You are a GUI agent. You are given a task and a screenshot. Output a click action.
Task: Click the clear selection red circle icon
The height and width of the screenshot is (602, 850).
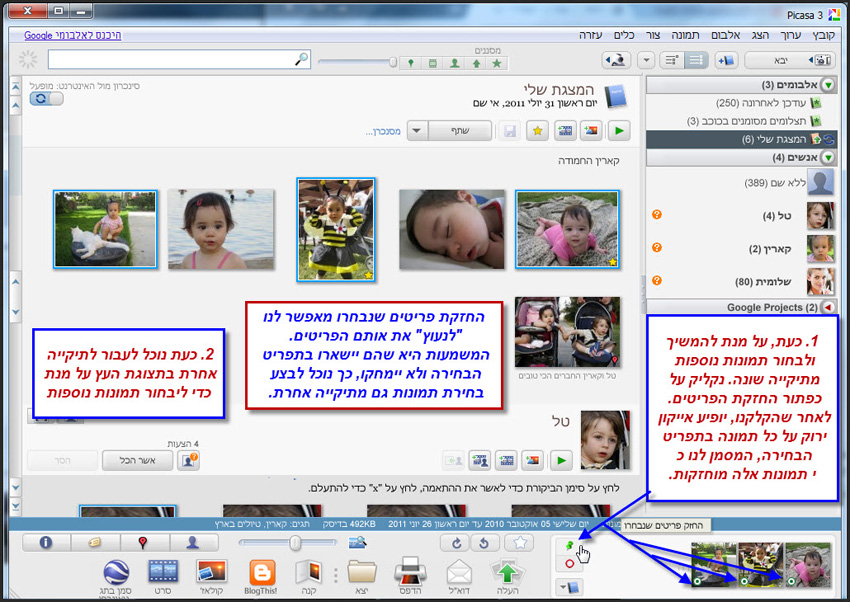click(x=569, y=563)
